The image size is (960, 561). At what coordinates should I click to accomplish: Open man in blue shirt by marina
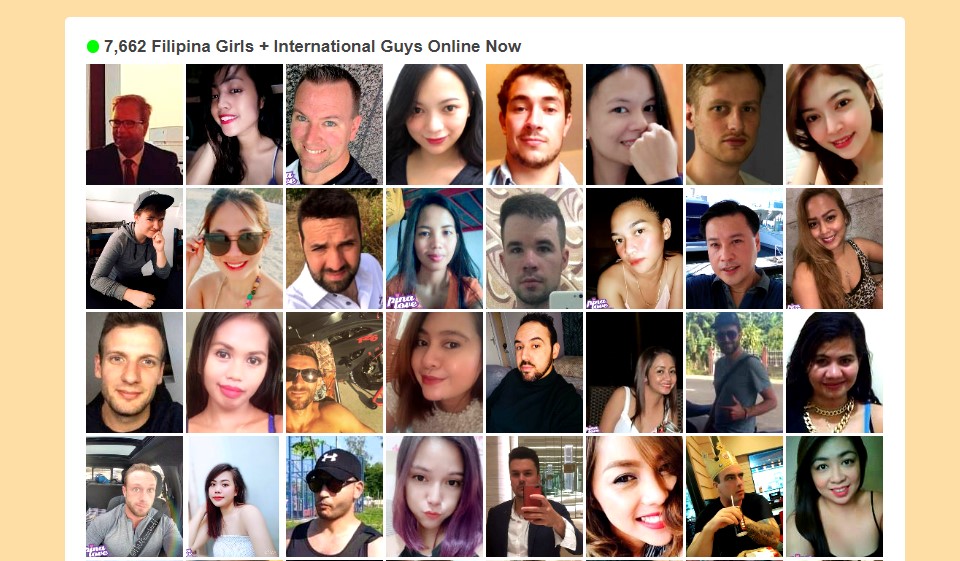click(734, 249)
